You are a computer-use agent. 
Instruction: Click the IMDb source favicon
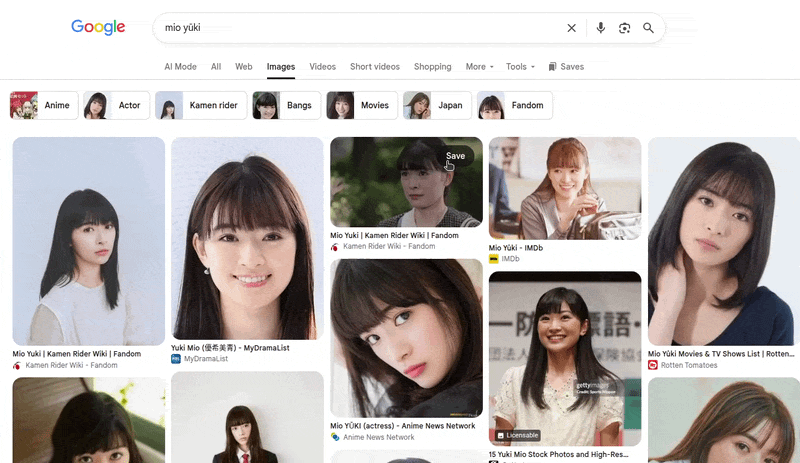(493, 259)
